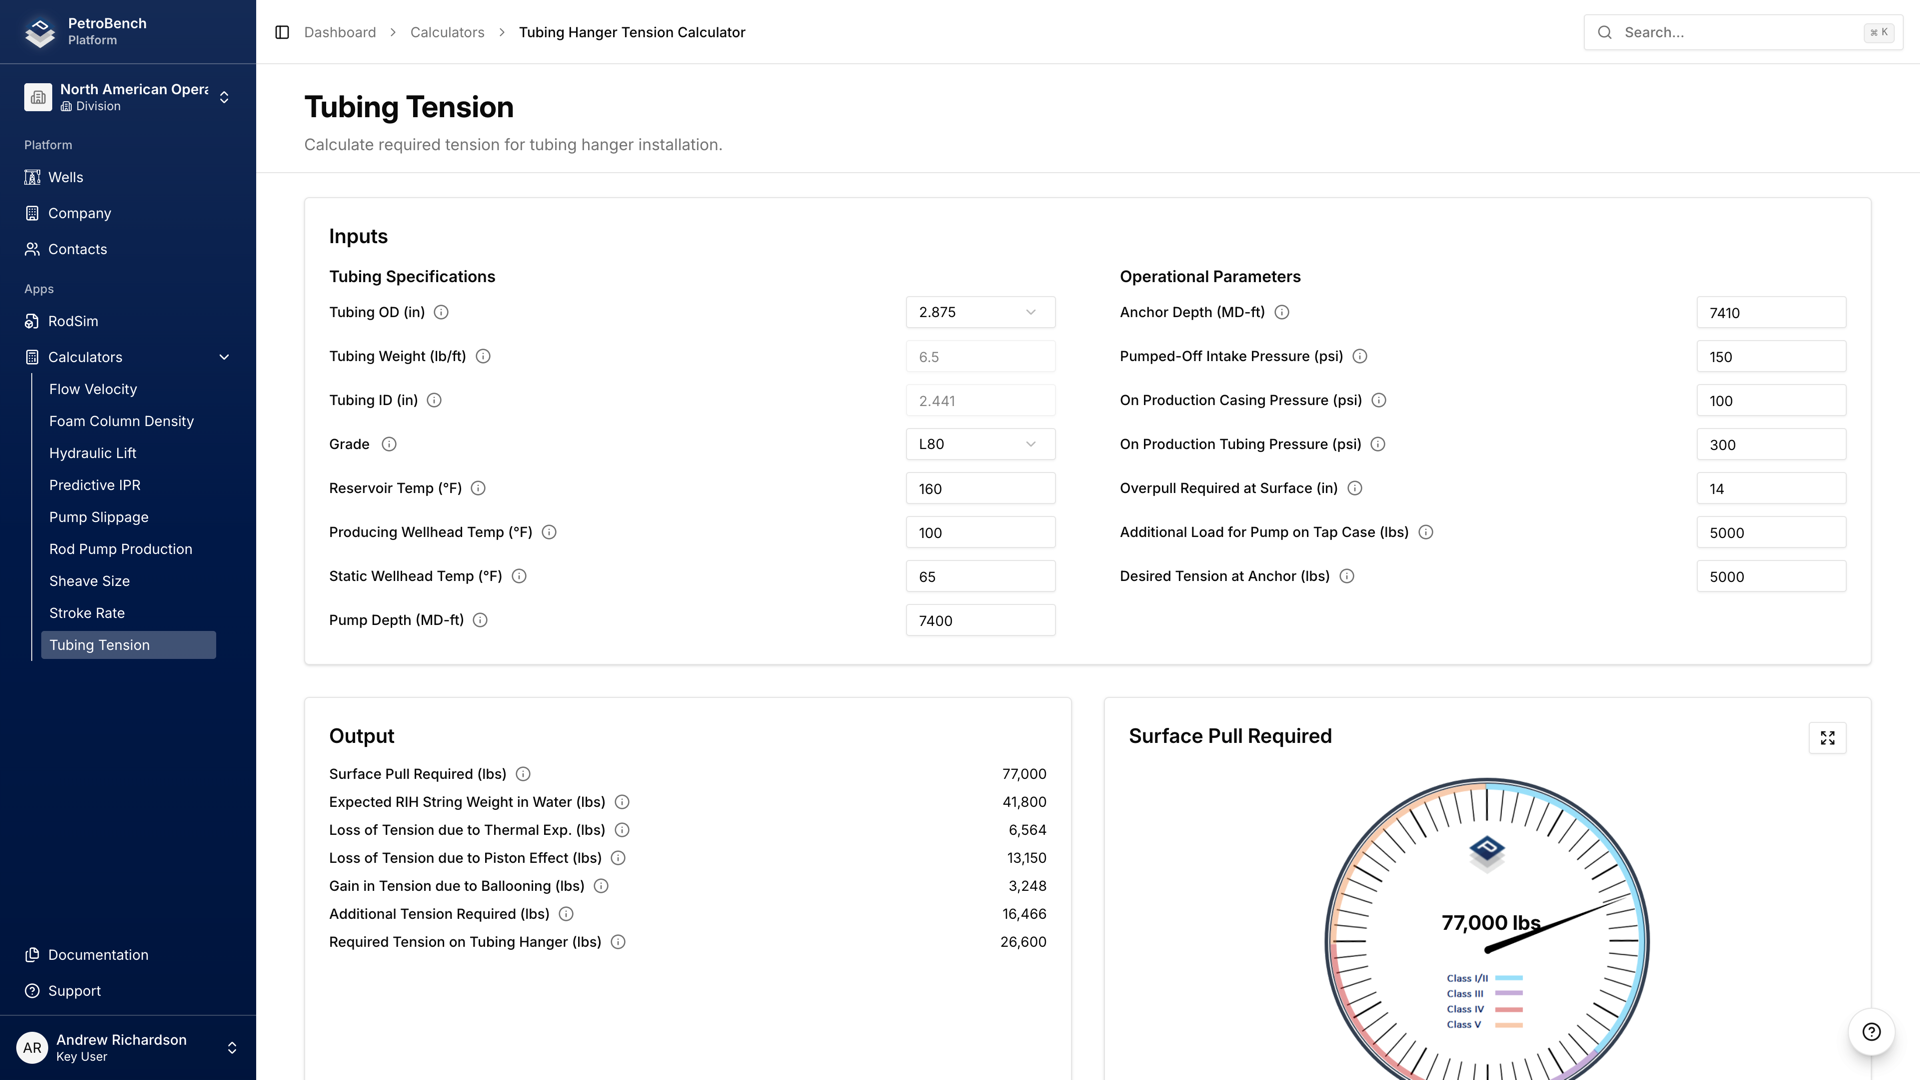Navigate to Dashboard via breadcrumb
This screenshot has width=1920, height=1080.
340,32
